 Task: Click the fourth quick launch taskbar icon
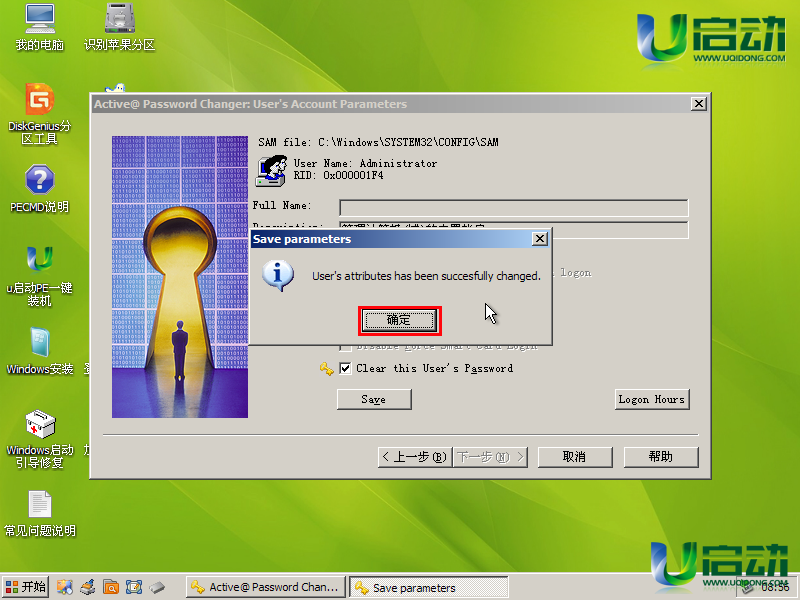tap(134, 587)
